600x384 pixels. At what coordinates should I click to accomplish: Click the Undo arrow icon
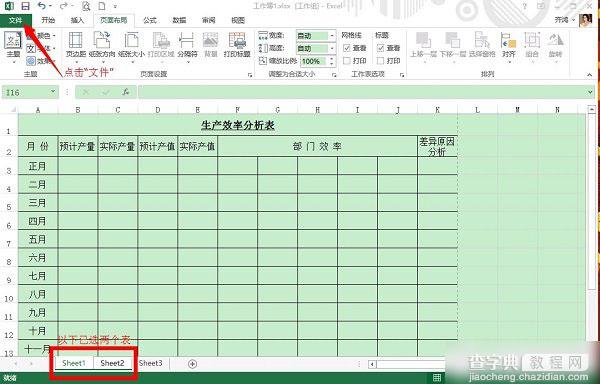click(42, 6)
